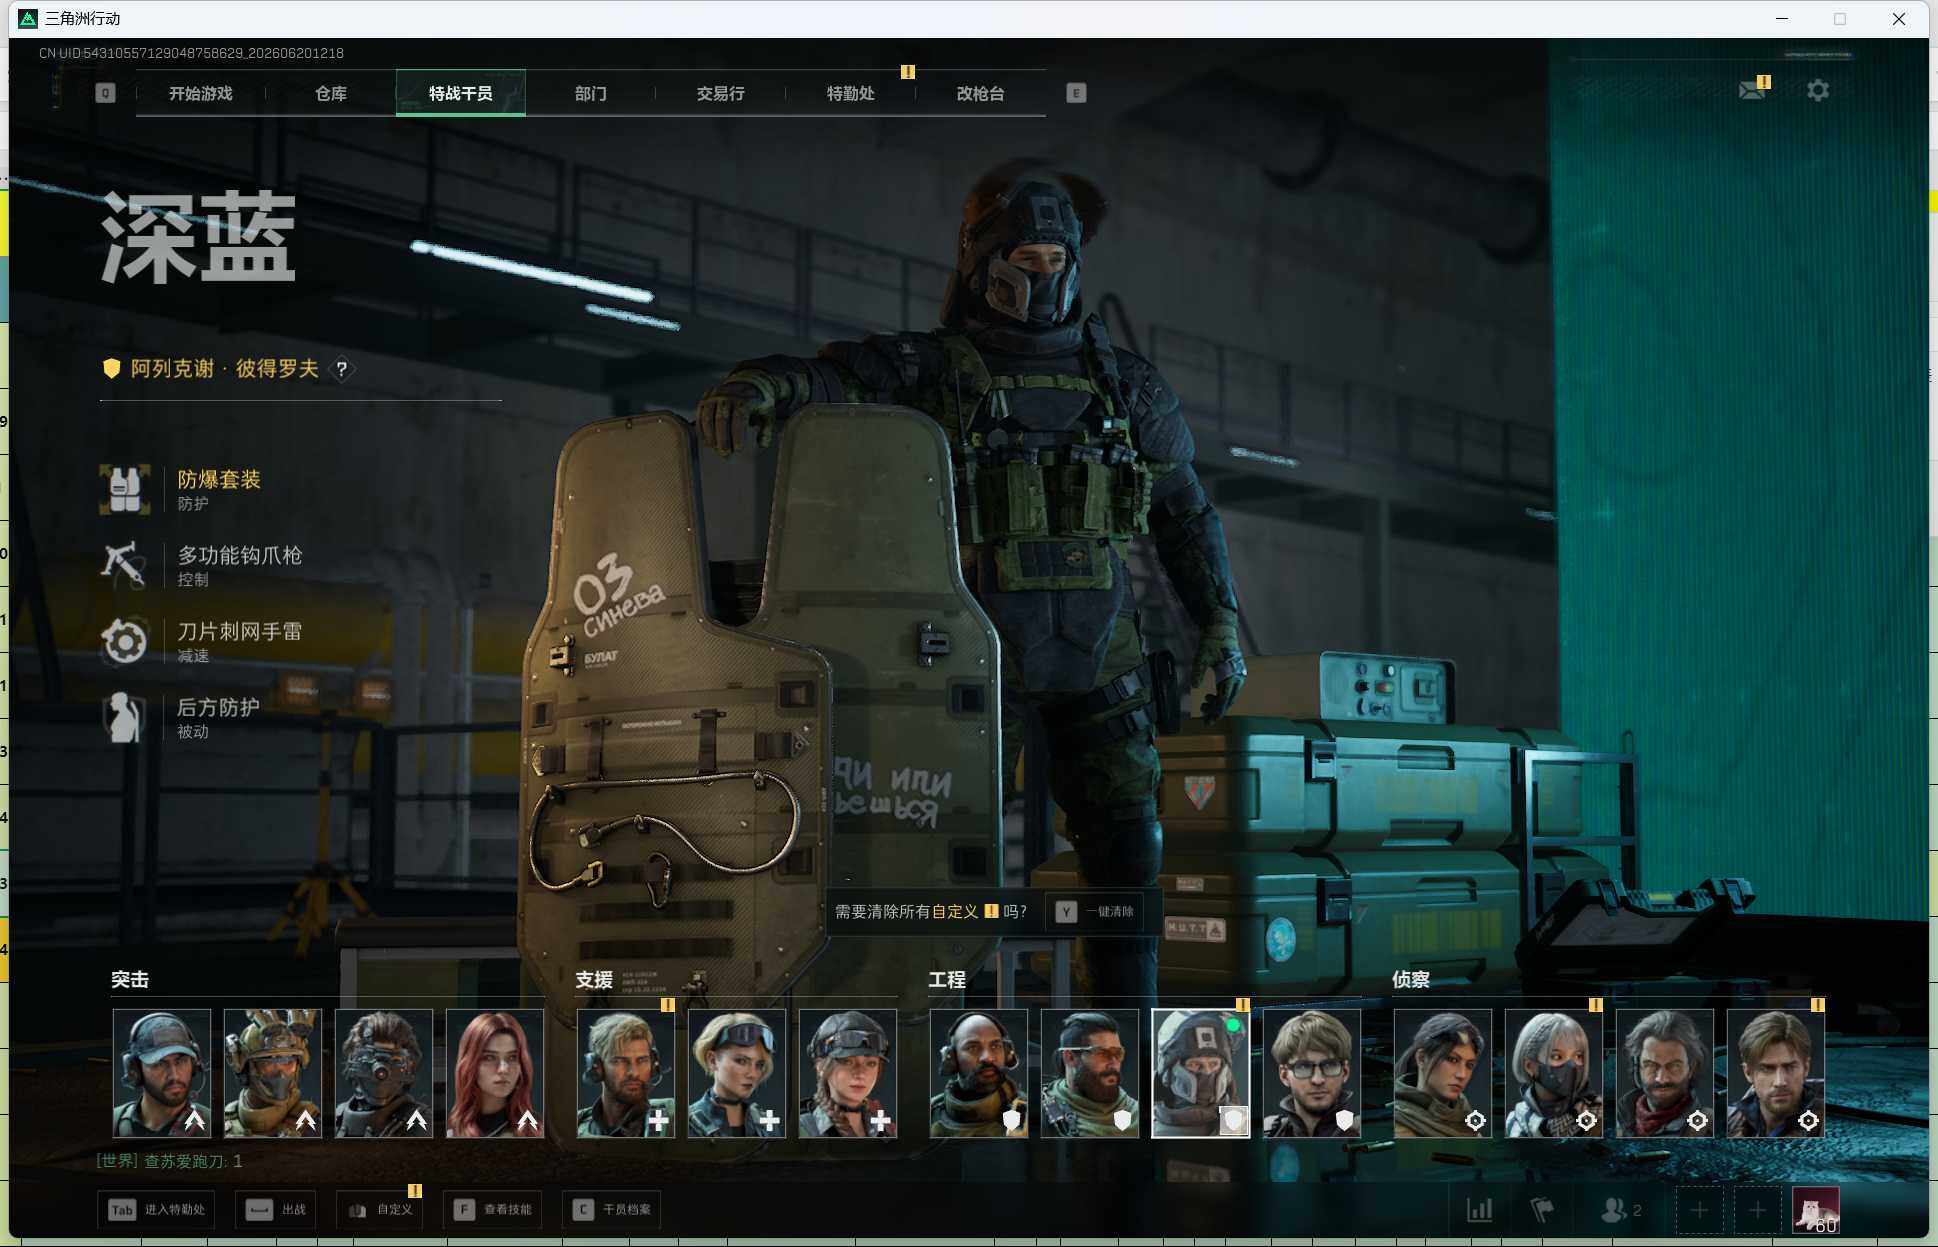
Task: Open the 干员档案 button
Action: [612, 1210]
